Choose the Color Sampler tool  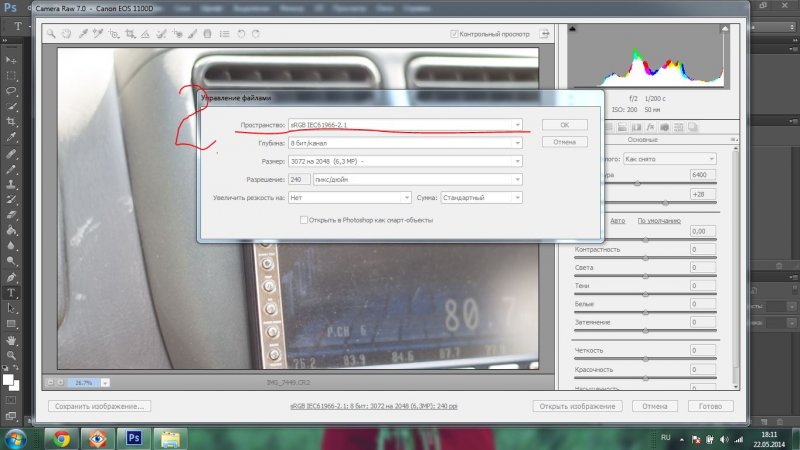(x=98, y=34)
